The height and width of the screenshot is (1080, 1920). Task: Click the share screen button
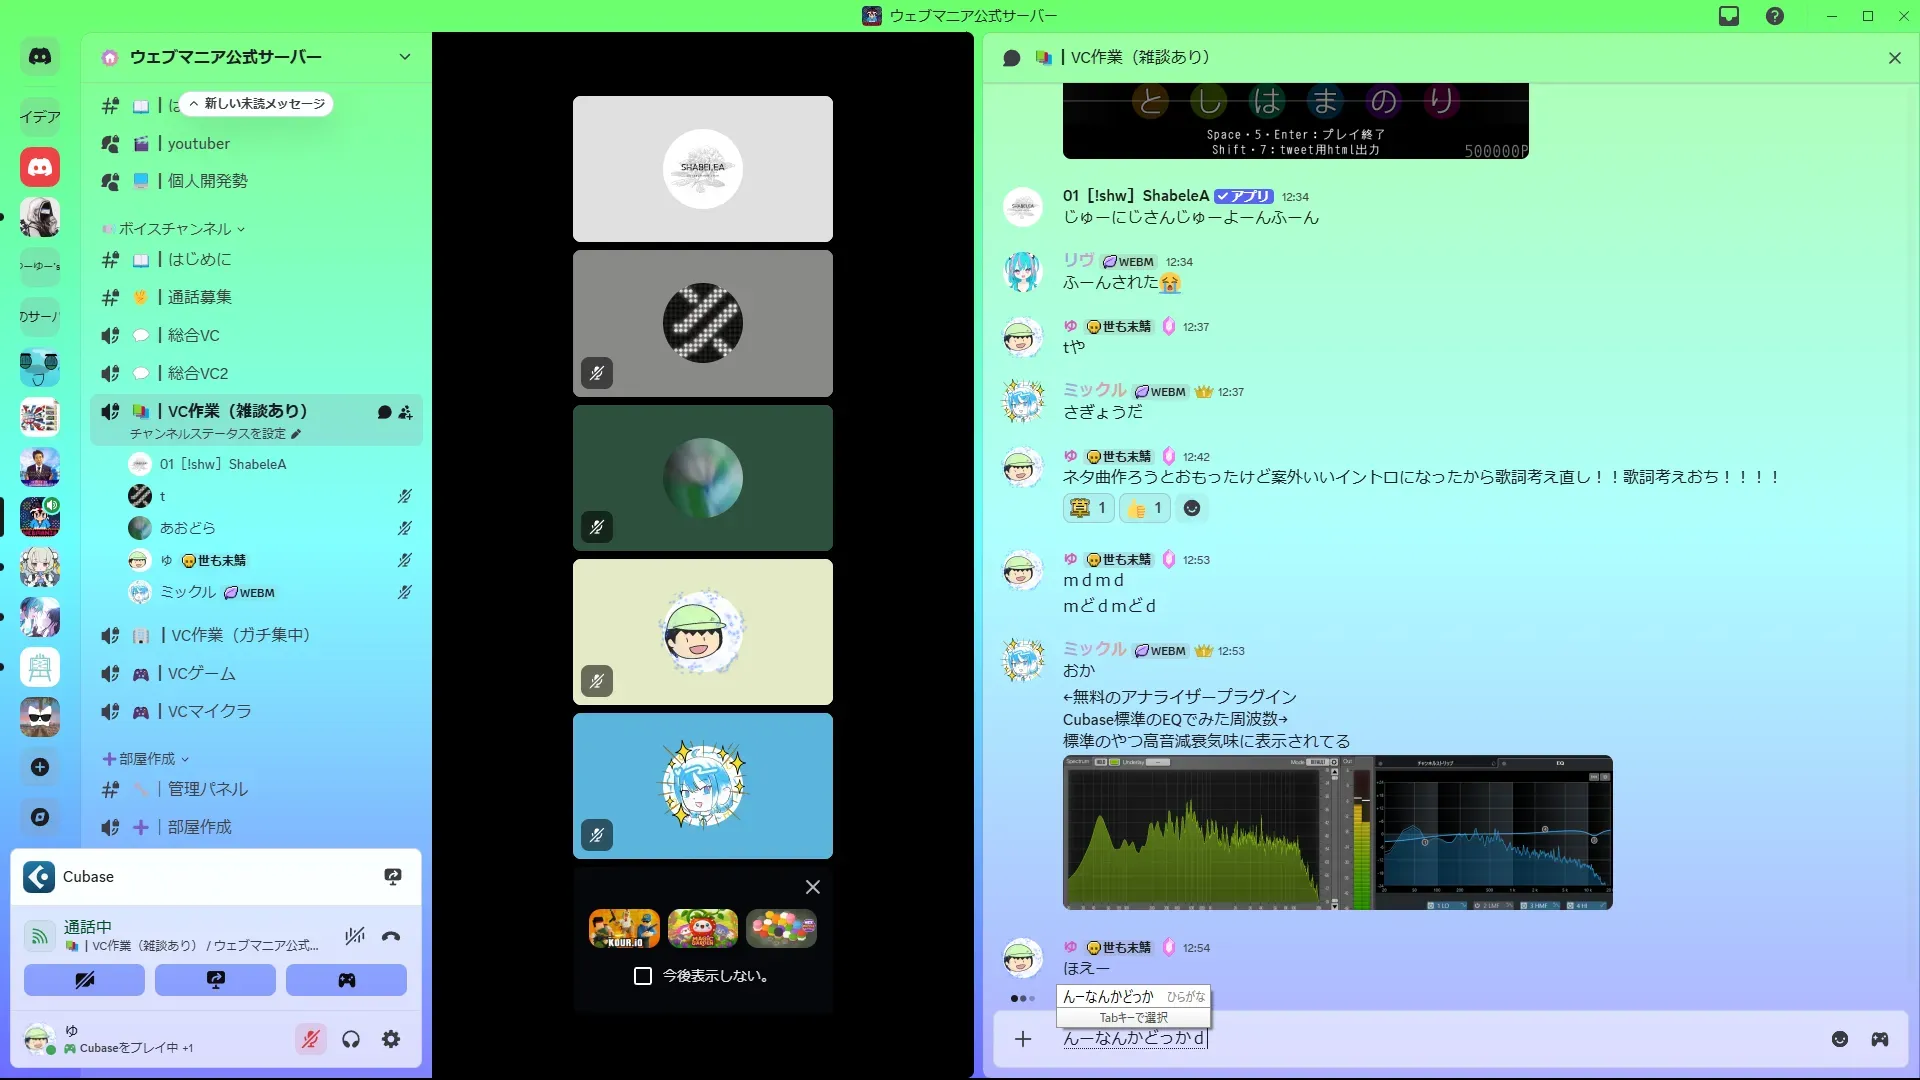215,980
